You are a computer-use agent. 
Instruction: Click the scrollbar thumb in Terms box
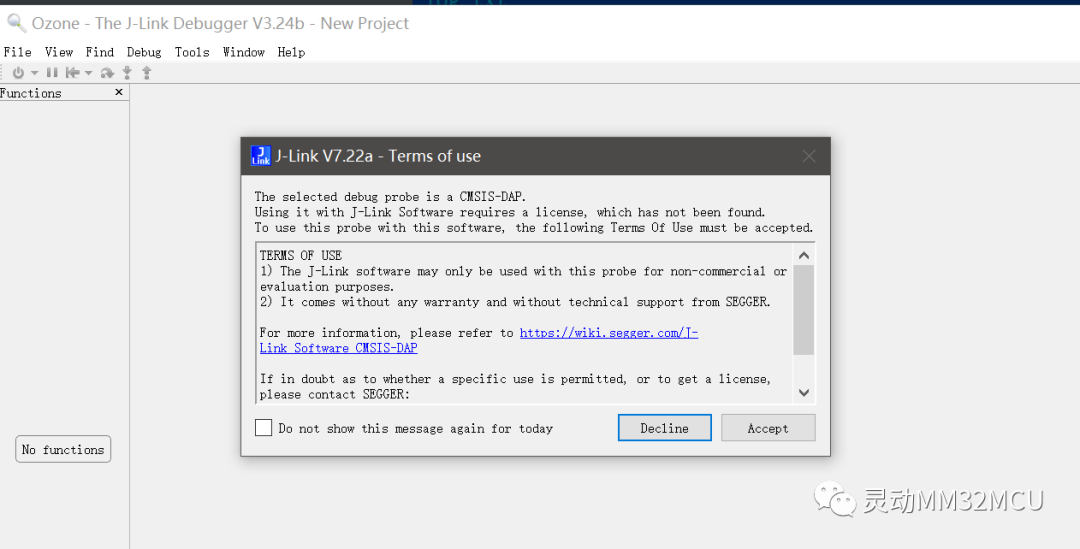[x=804, y=310]
